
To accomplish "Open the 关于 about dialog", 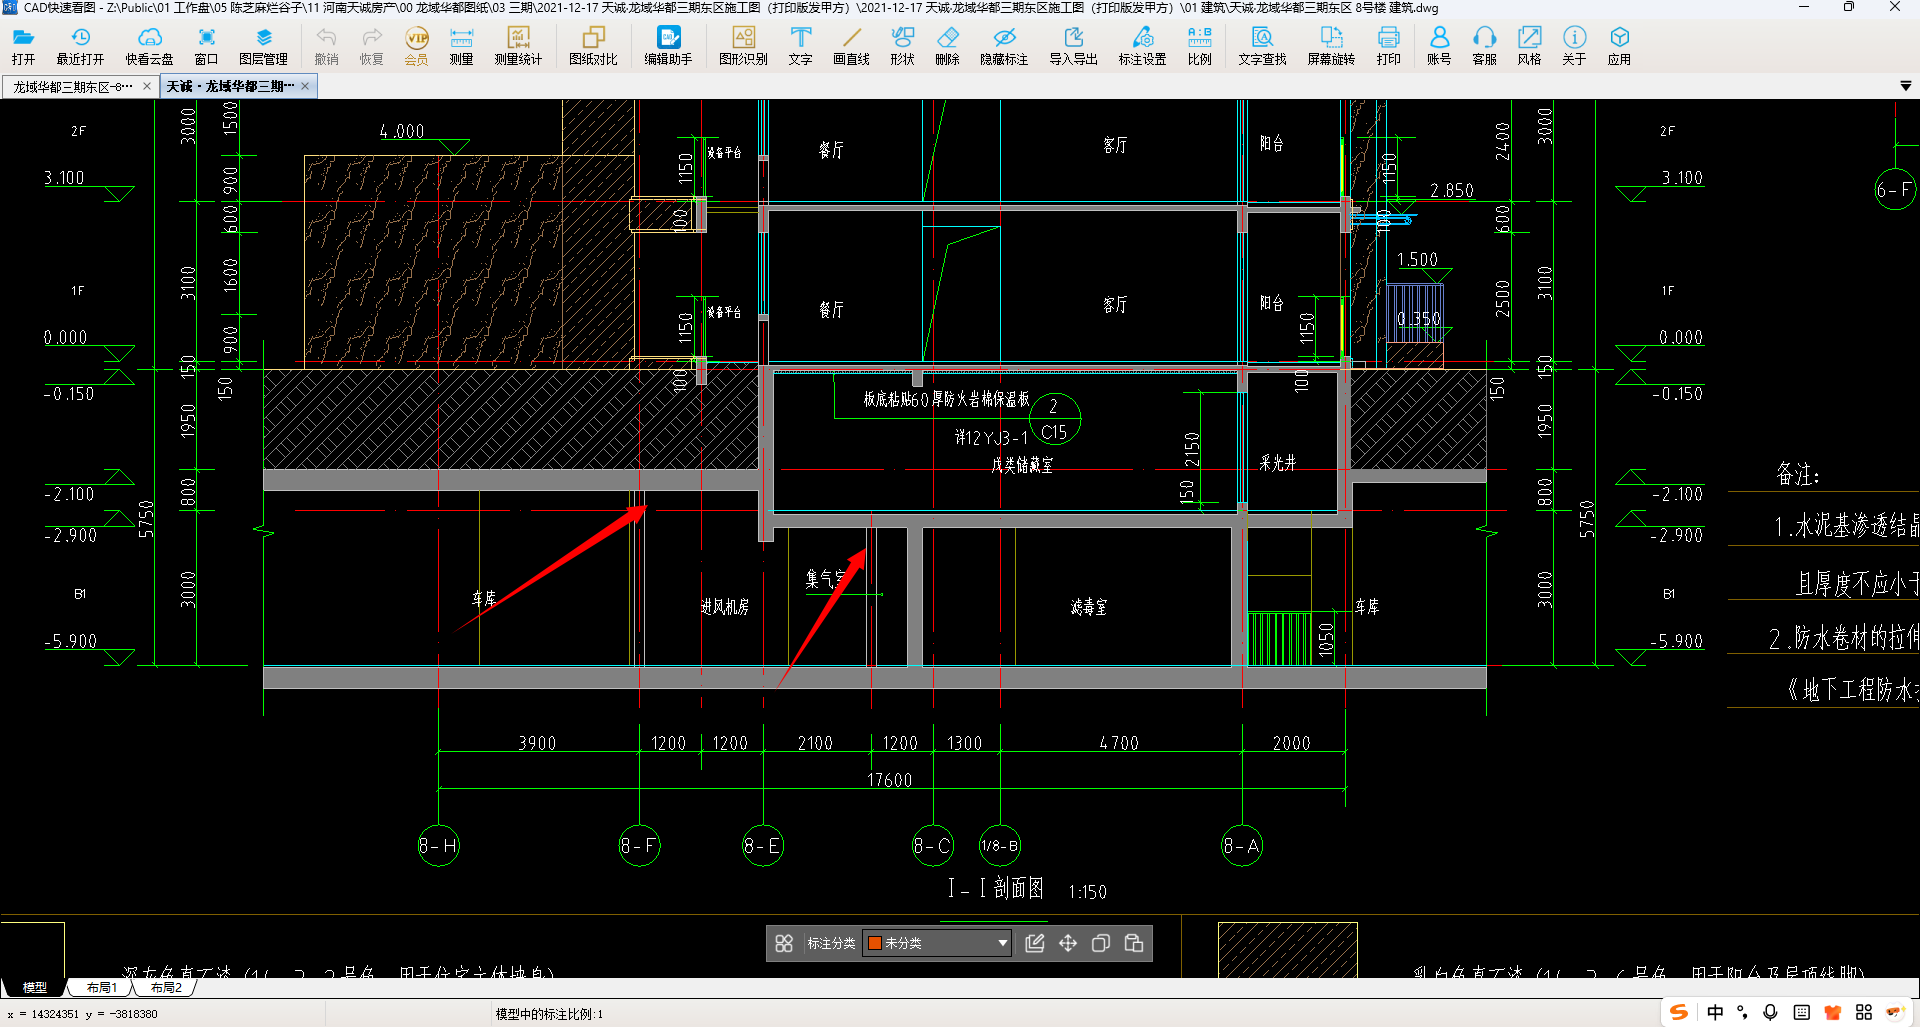I will click(1574, 46).
